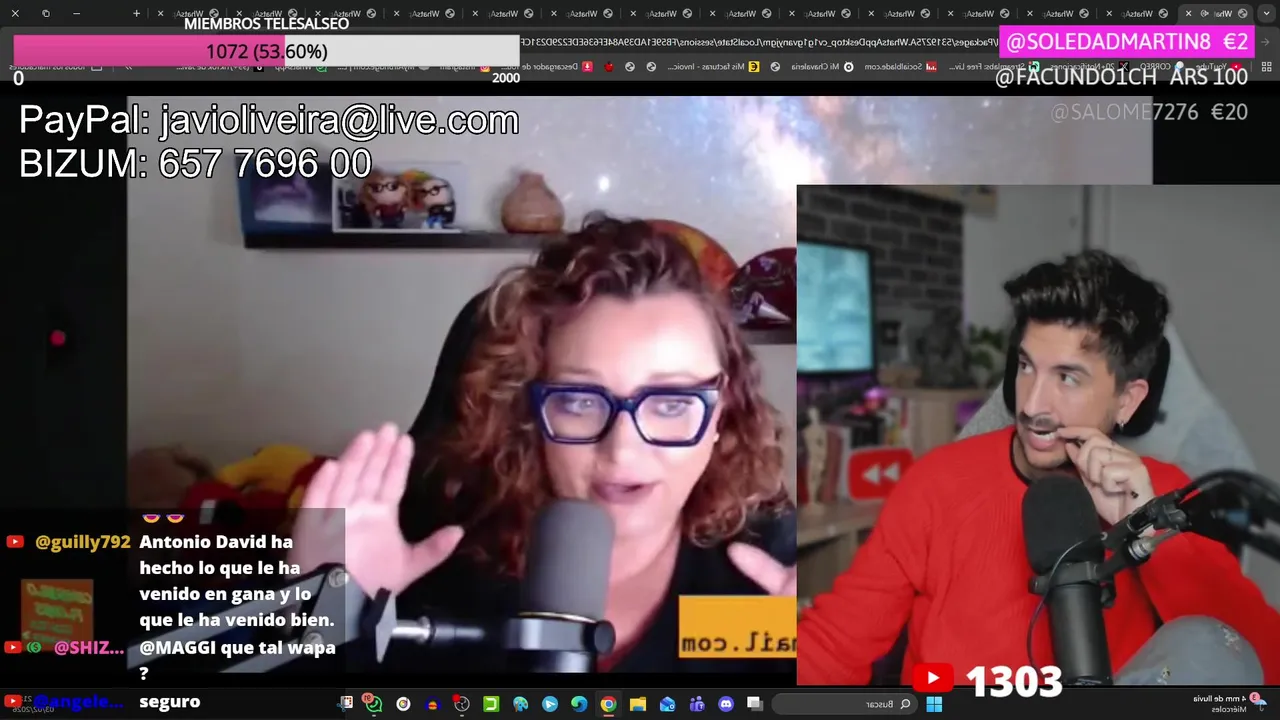1280x720 pixels.
Task: Open a new browser tab with plus button
Action: 136,13
